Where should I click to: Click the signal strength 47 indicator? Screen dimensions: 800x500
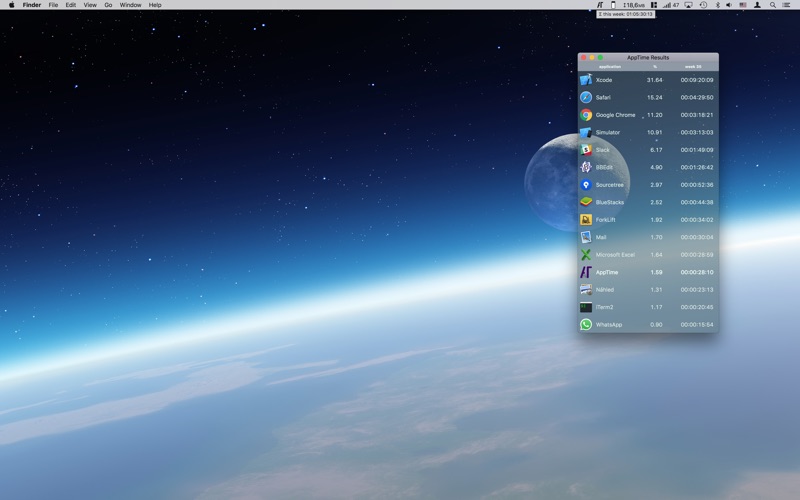[x=671, y=5]
